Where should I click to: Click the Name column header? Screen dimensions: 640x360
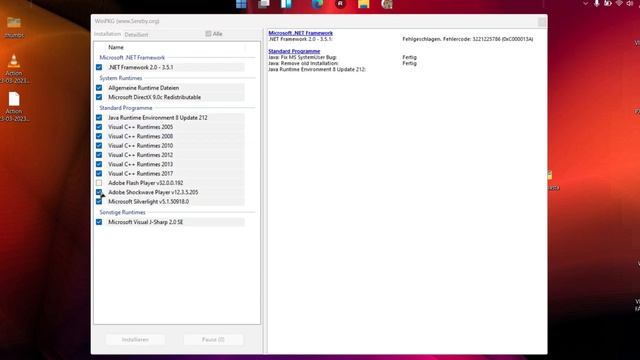tap(116, 47)
